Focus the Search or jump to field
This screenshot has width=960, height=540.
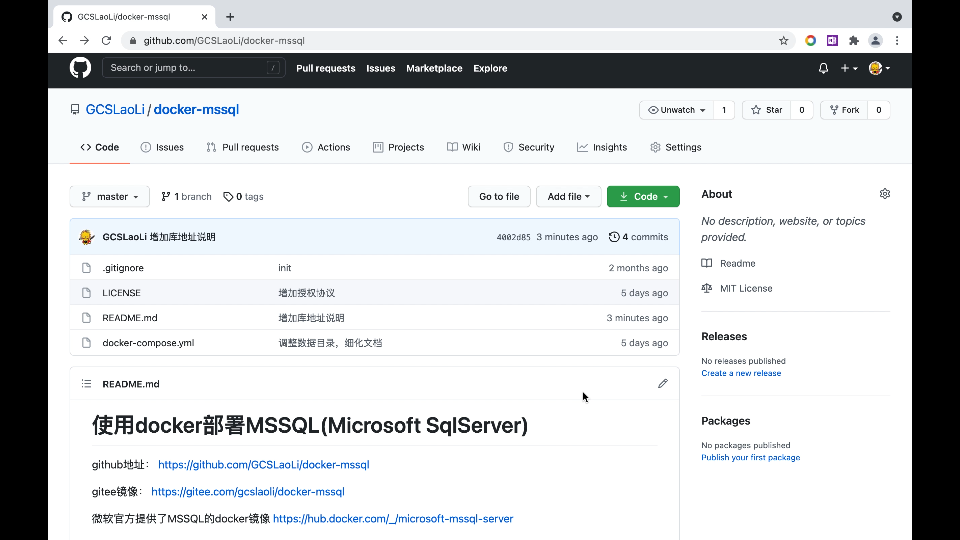(193, 68)
